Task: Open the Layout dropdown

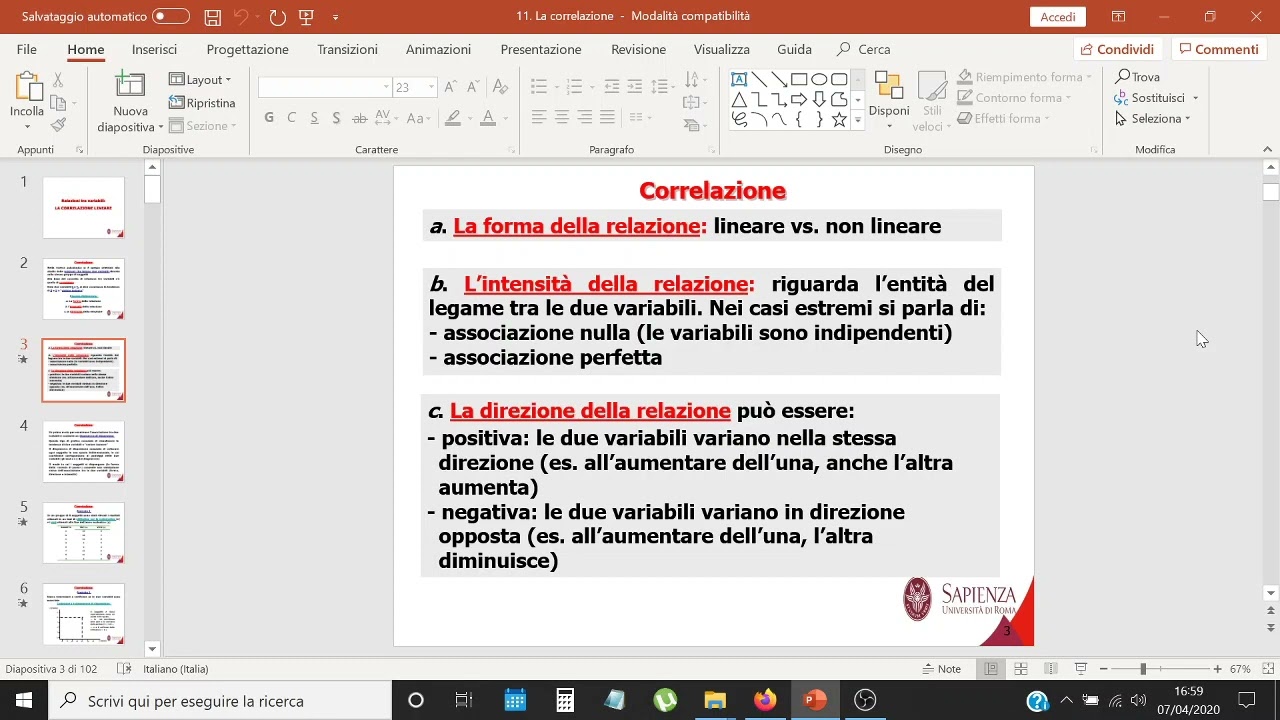Action: tap(201, 79)
